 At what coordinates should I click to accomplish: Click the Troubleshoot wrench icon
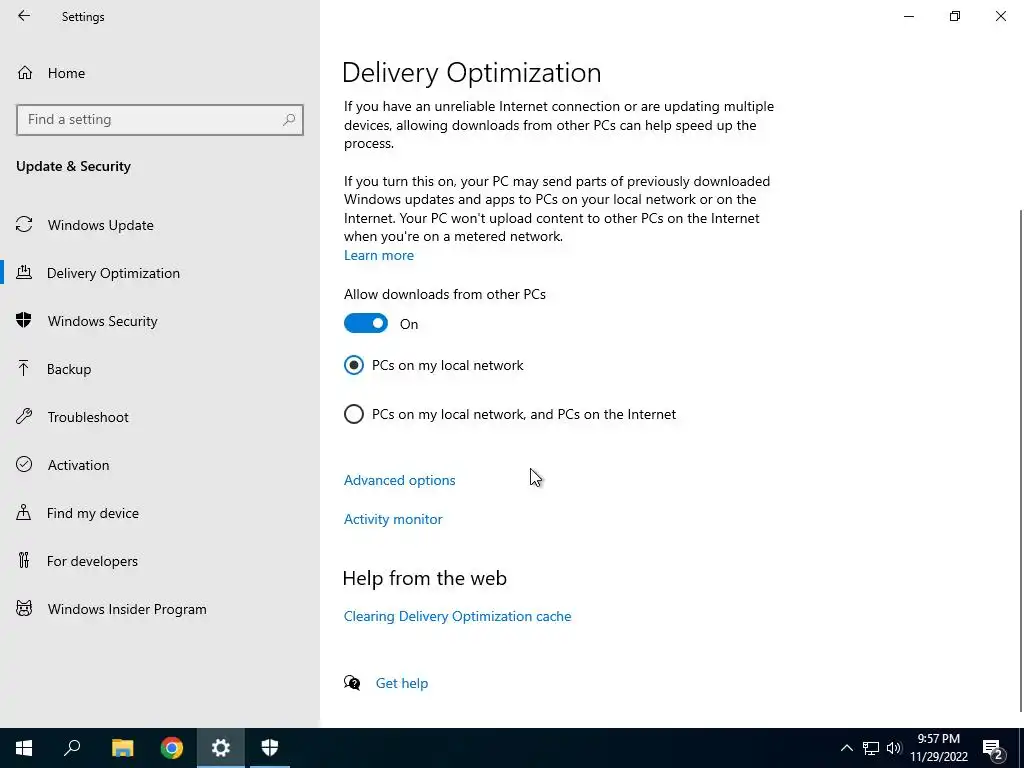tap(24, 416)
